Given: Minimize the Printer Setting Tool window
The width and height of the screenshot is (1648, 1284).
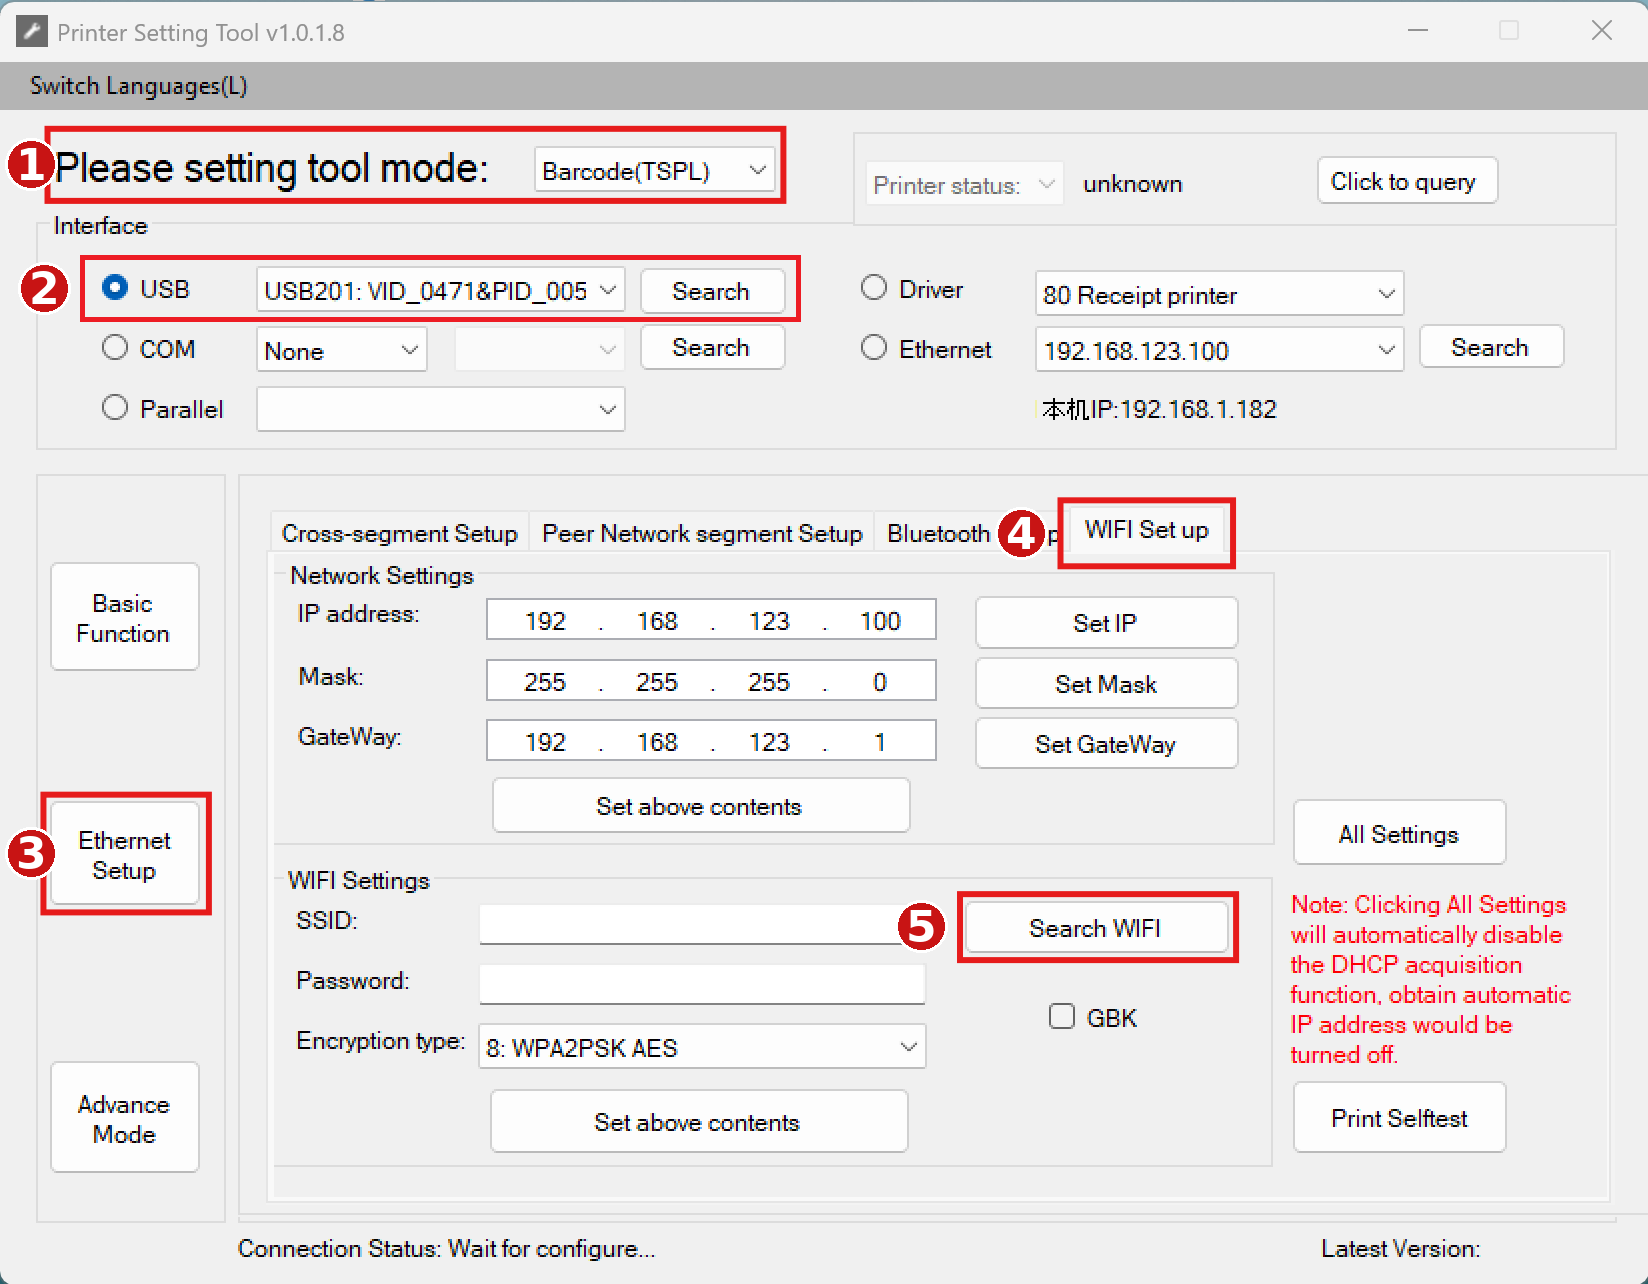Looking at the screenshot, I should pos(1417,31).
